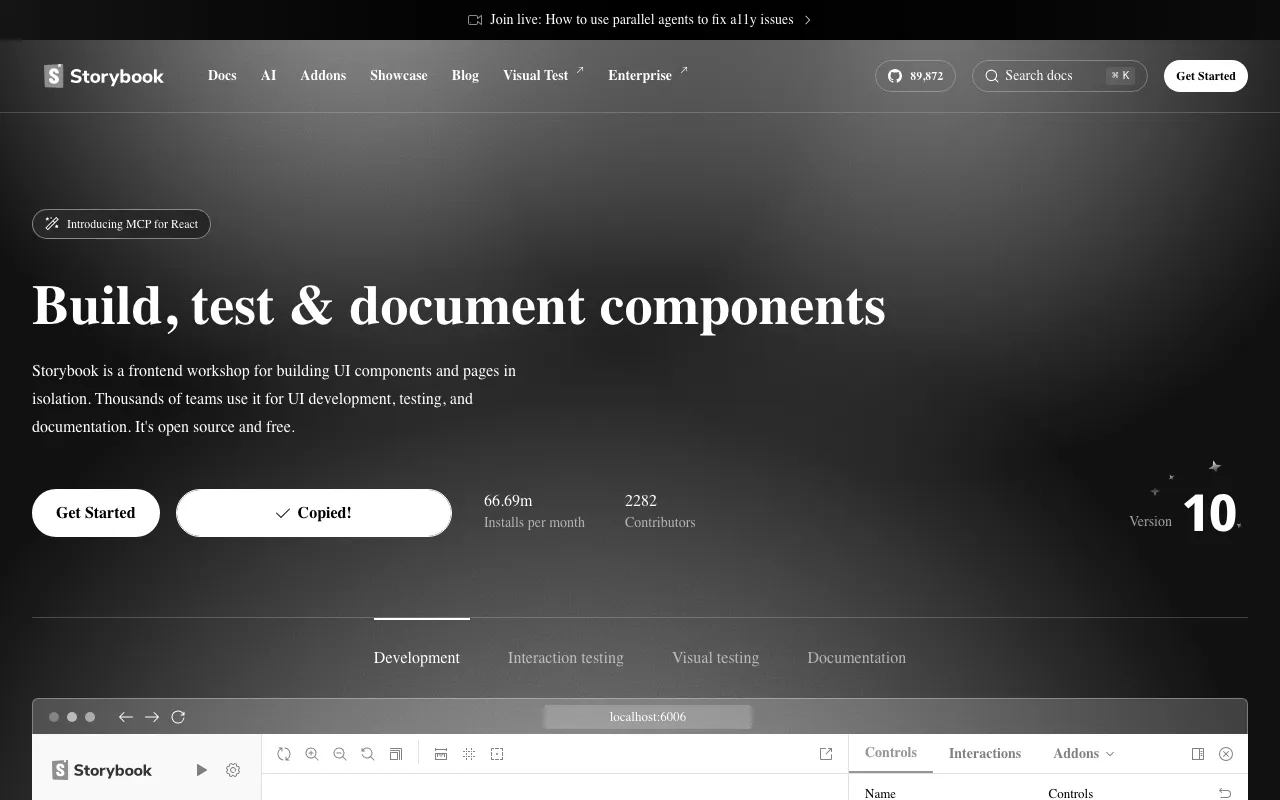Zoom in on the story canvas
The width and height of the screenshot is (1280, 800).
pos(312,754)
